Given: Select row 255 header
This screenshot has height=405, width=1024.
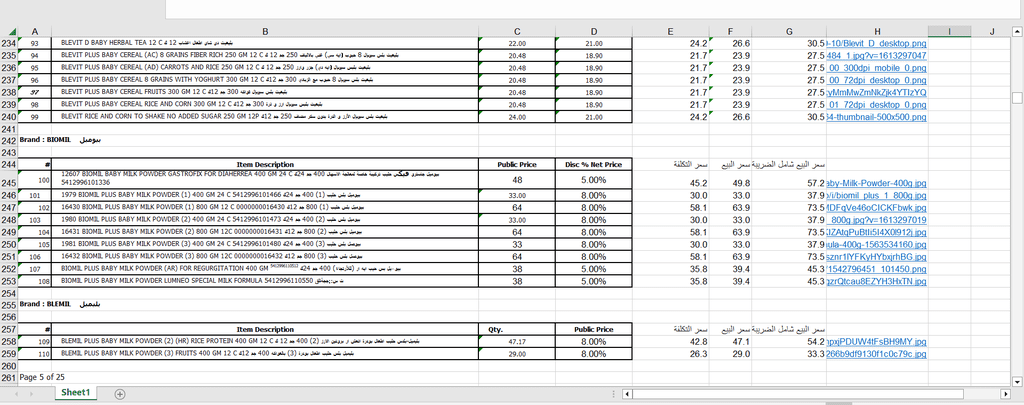Looking at the screenshot, I should [x=9, y=305].
